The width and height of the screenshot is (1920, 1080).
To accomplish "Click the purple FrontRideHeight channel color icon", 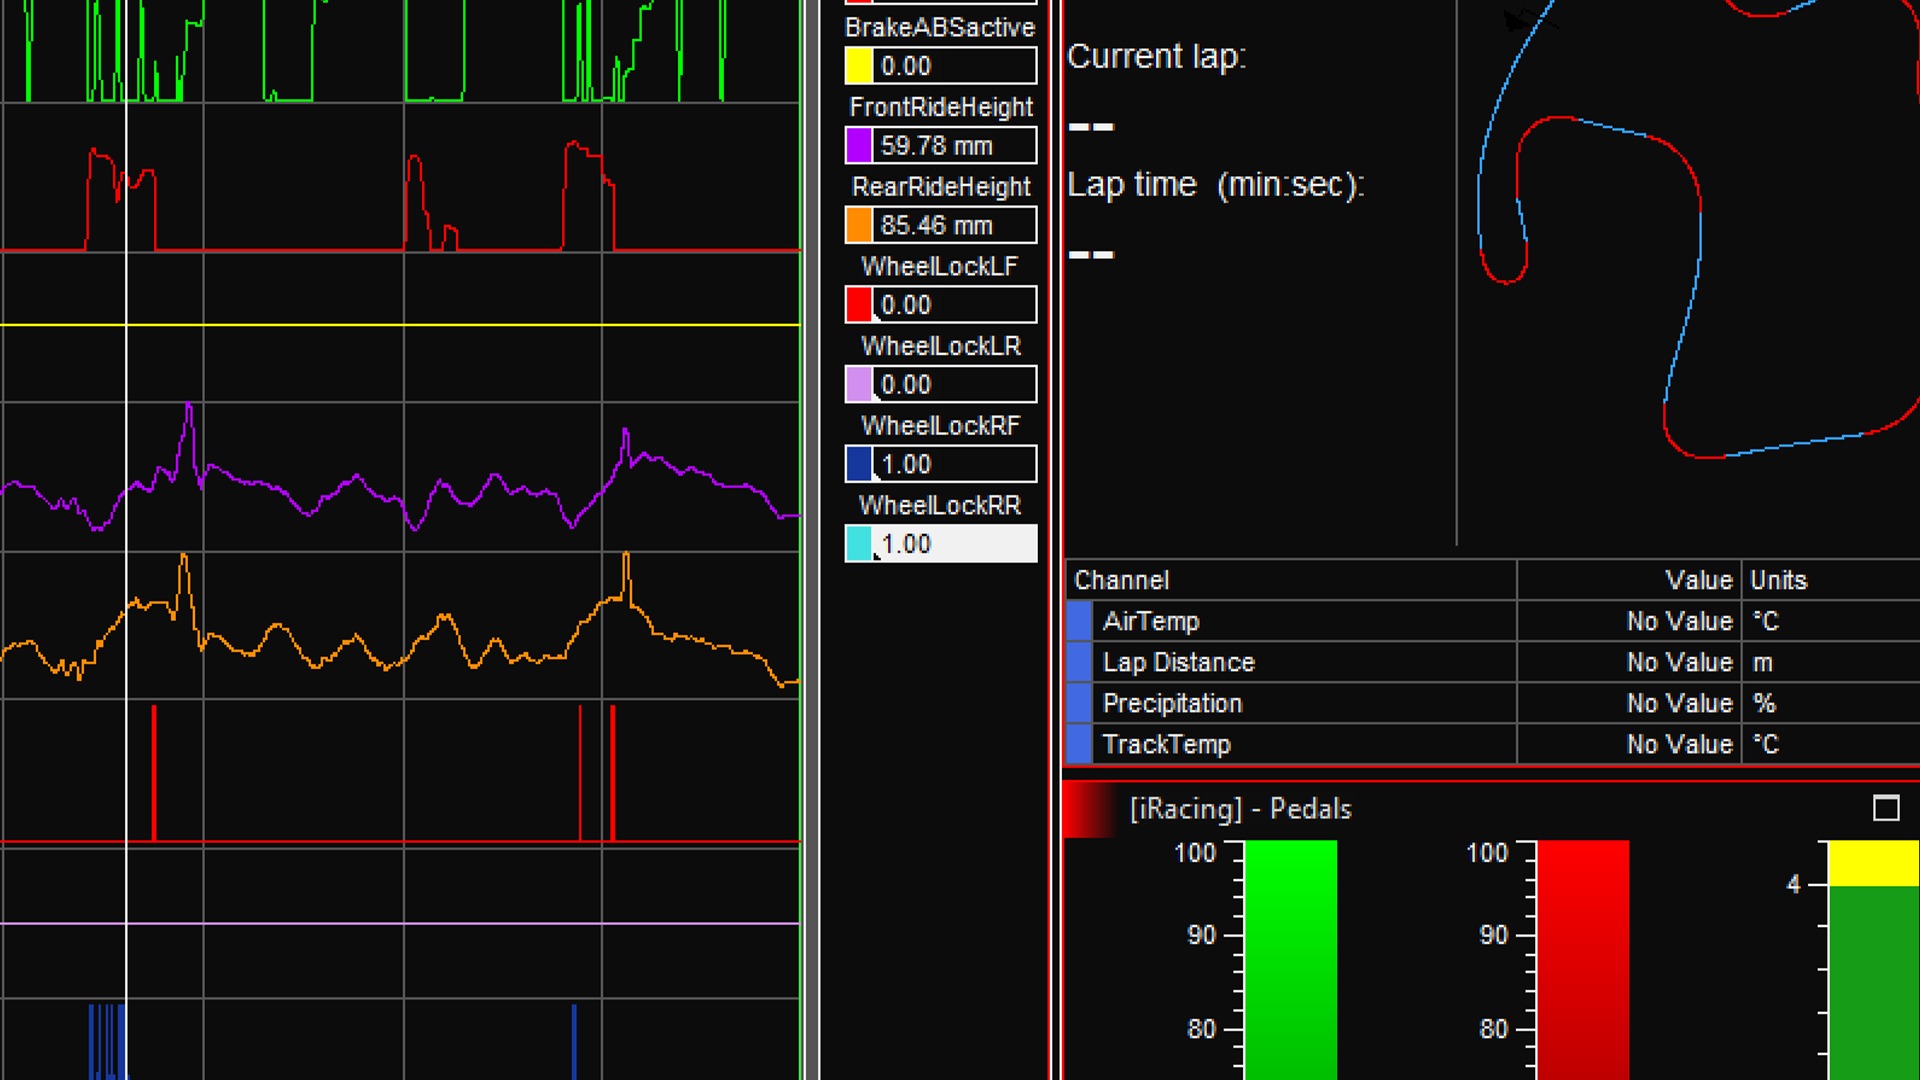I will pos(859,145).
